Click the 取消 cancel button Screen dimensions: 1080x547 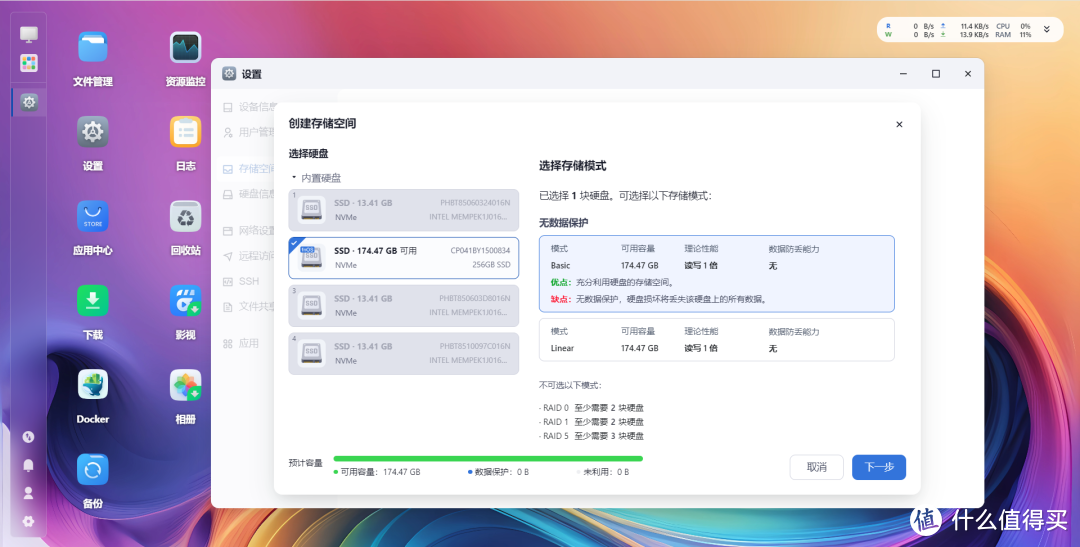[x=817, y=467]
